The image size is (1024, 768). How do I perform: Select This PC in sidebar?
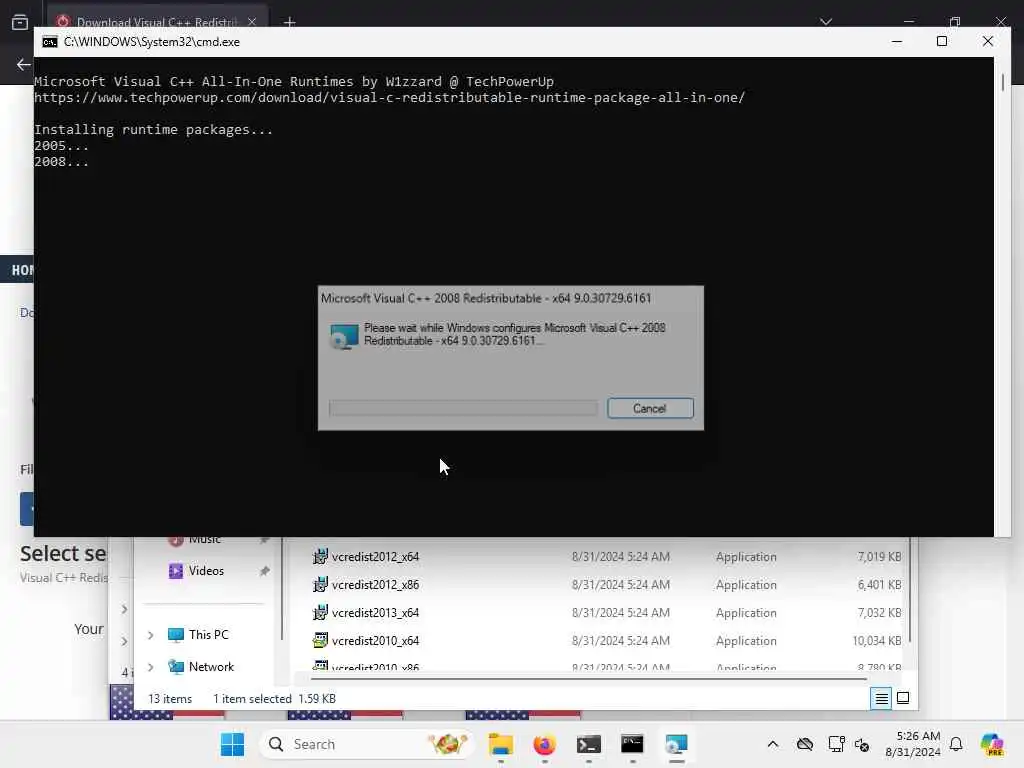(208, 635)
